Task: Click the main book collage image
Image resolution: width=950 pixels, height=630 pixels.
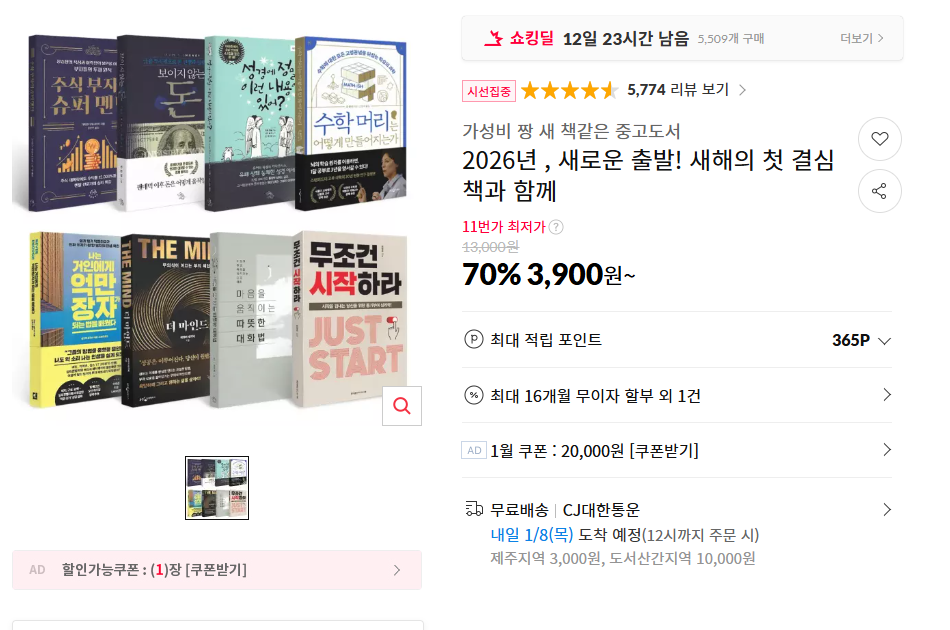Action: [217, 222]
